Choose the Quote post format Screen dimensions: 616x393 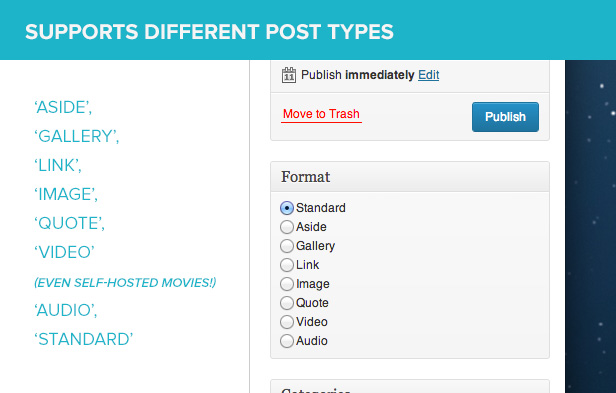287,303
